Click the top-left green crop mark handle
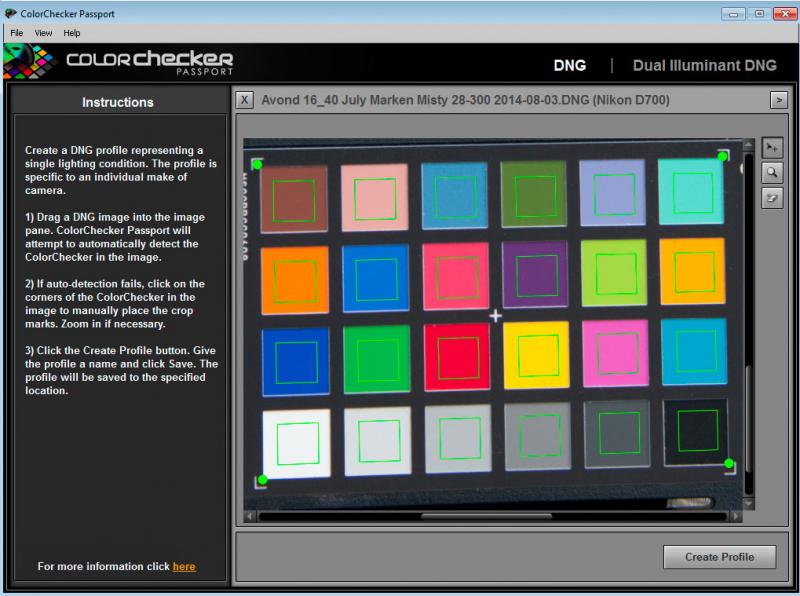The height and width of the screenshot is (596, 800). [257, 164]
